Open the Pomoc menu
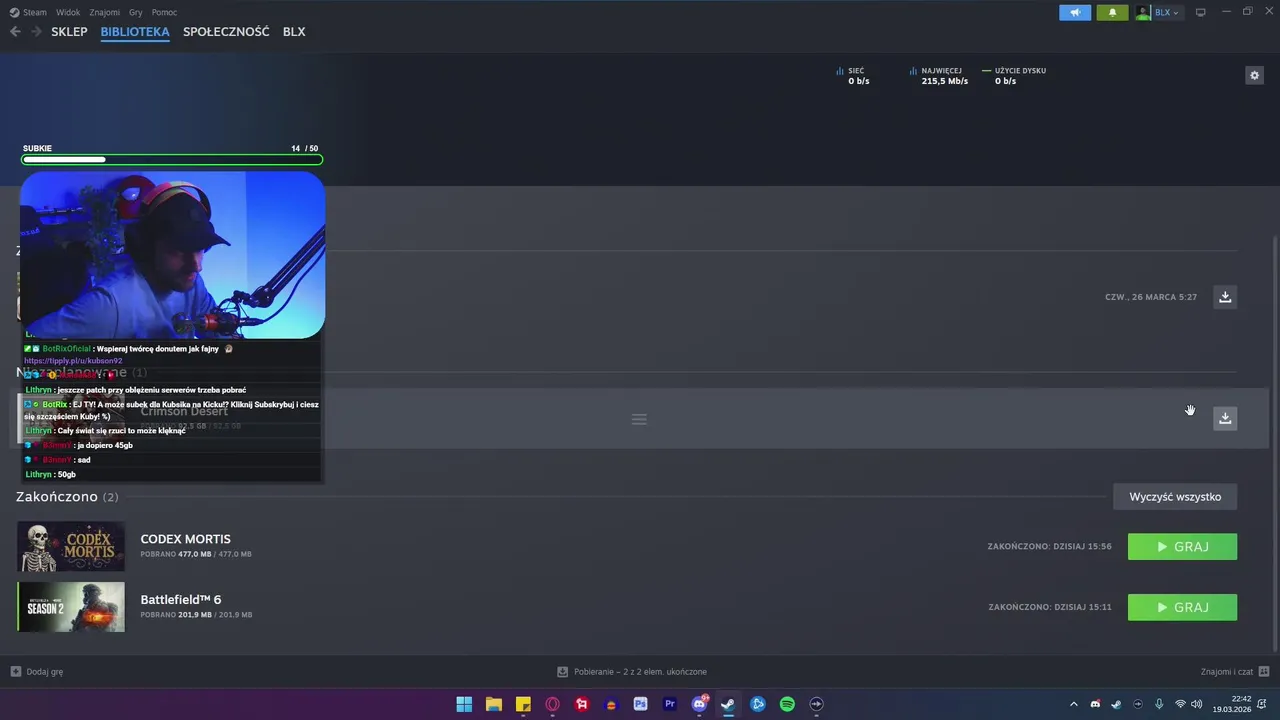This screenshot has height=720, width=1280. tap(164, 12)
